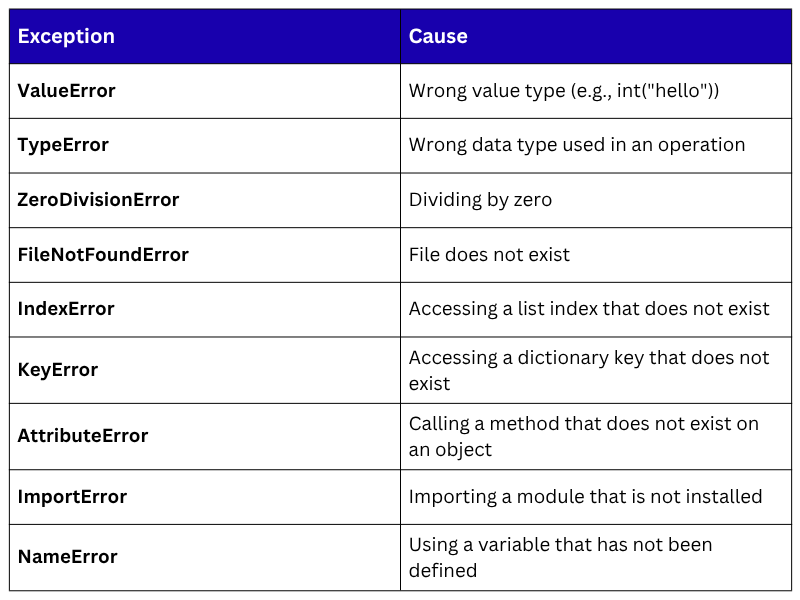This screenshot has height=600, width=800.
Task: Click the FileNotFoundError exception name
Action: 103,255
